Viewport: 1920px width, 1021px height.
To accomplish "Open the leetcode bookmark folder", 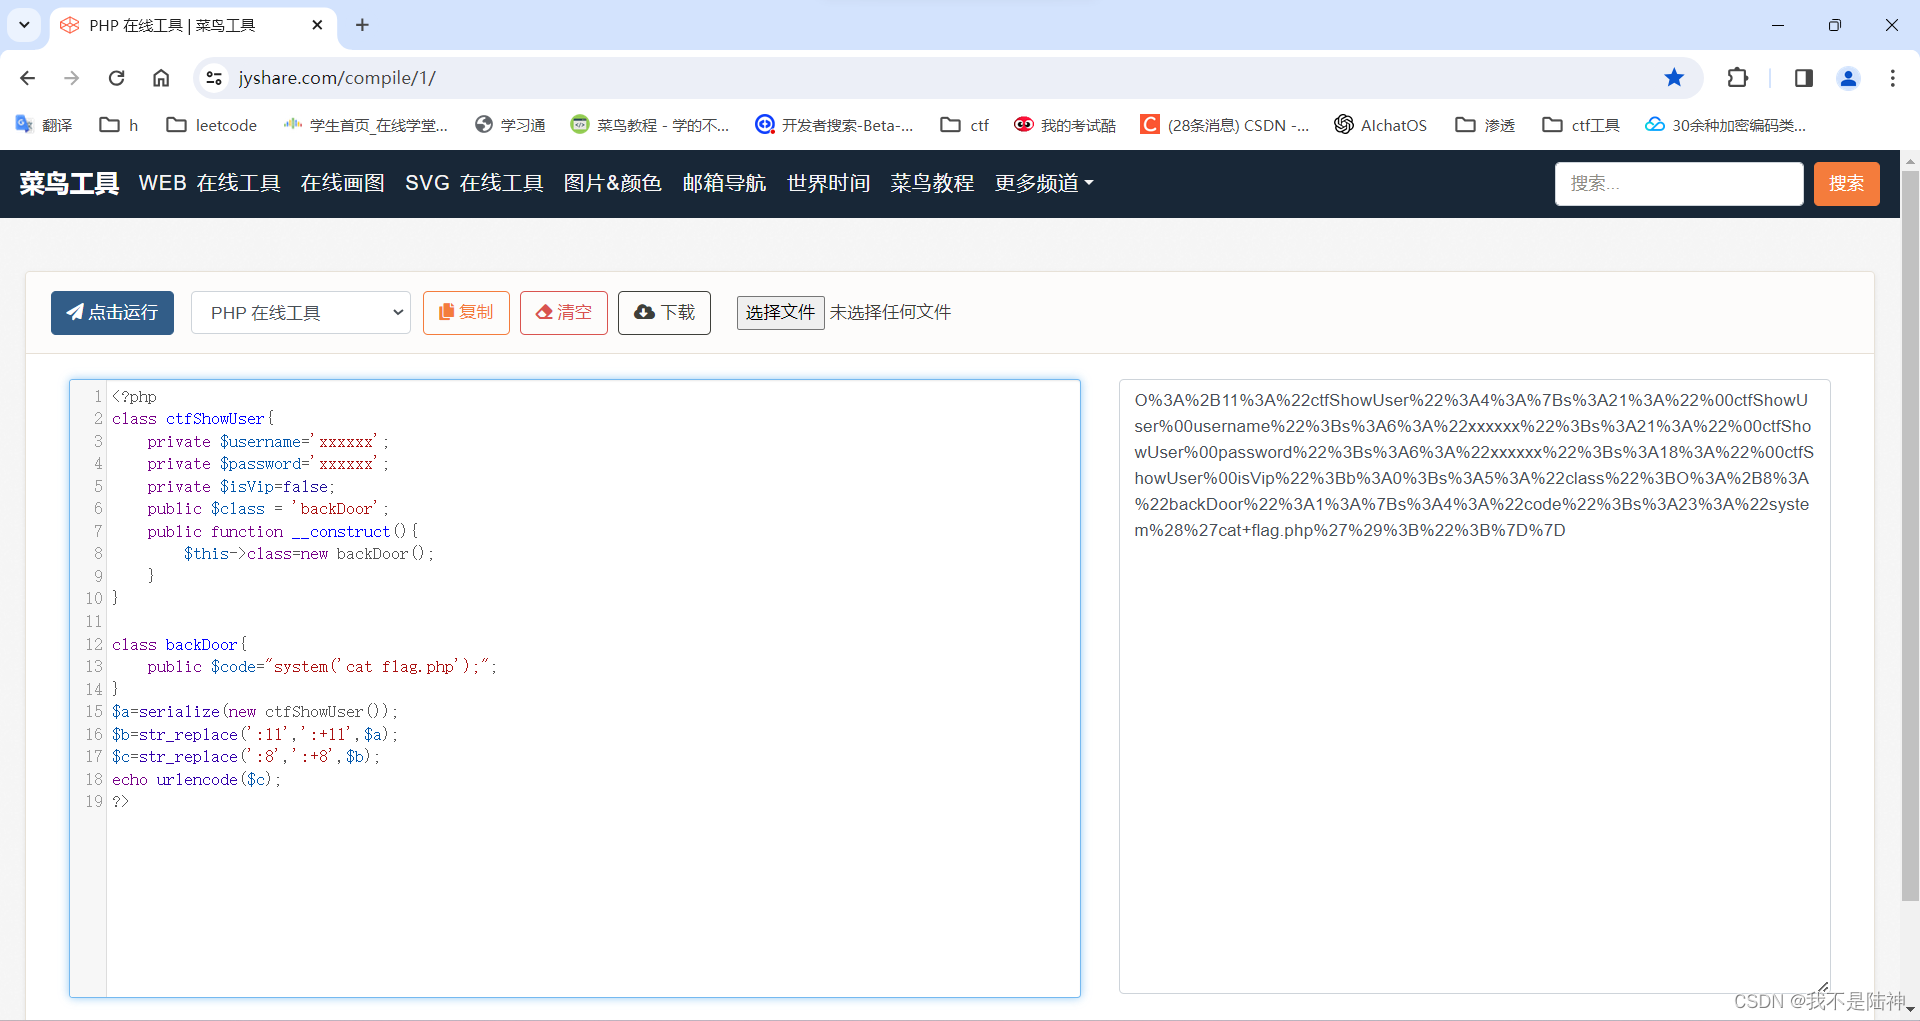I will [211, 125].
